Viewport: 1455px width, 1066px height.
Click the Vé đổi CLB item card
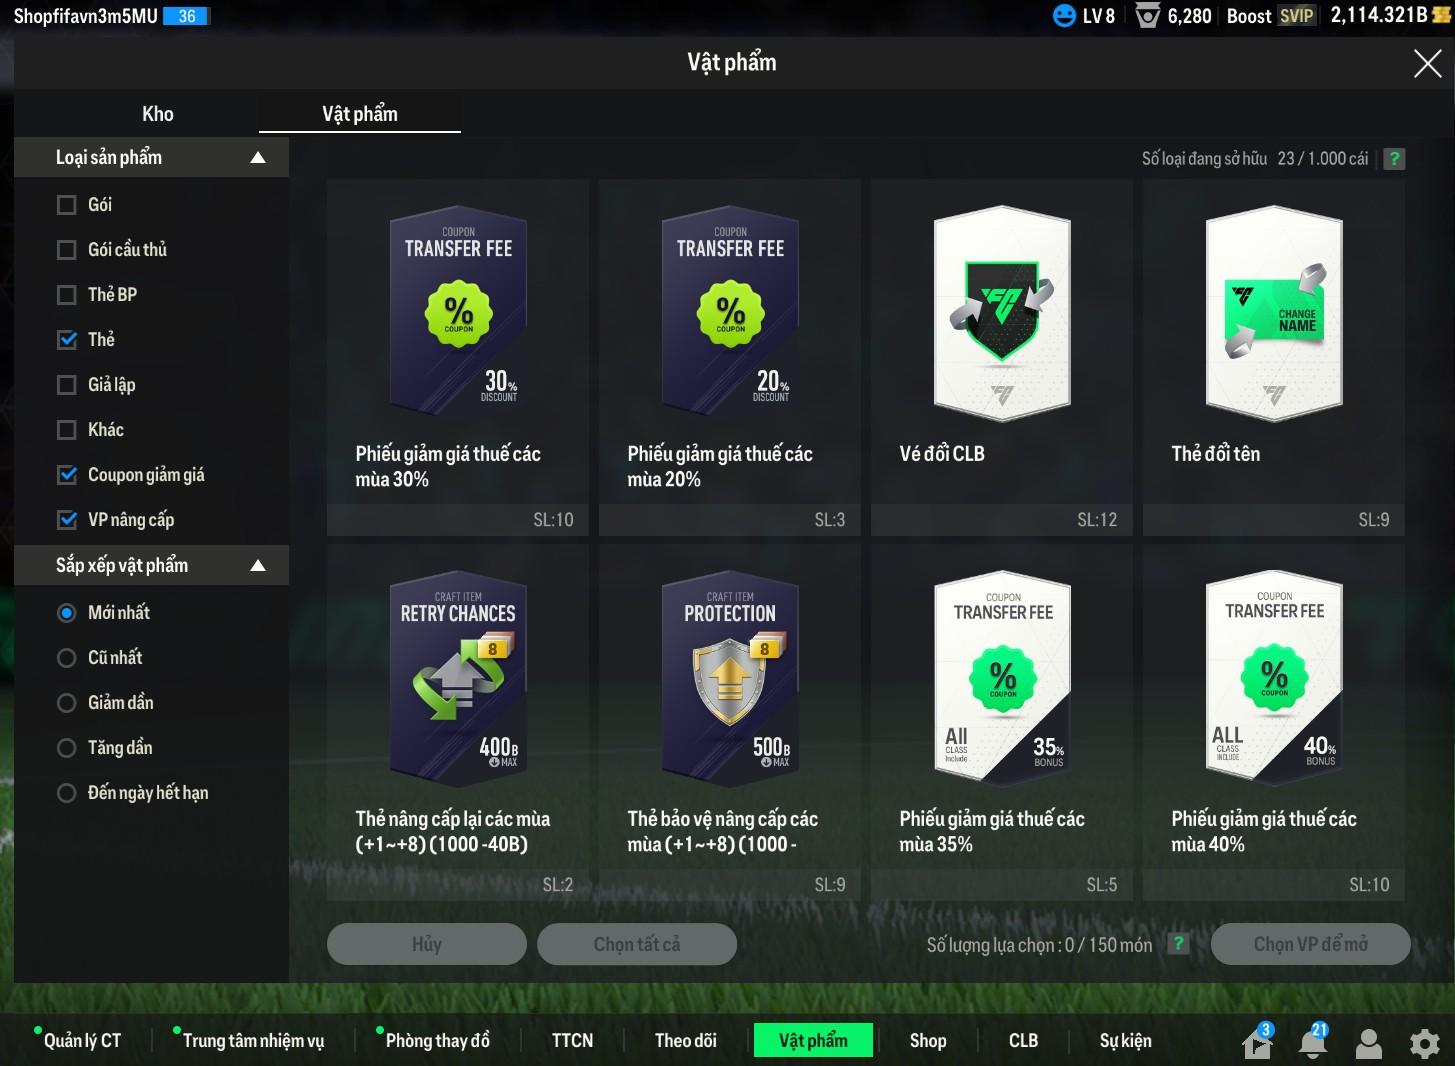point(1001,357)
